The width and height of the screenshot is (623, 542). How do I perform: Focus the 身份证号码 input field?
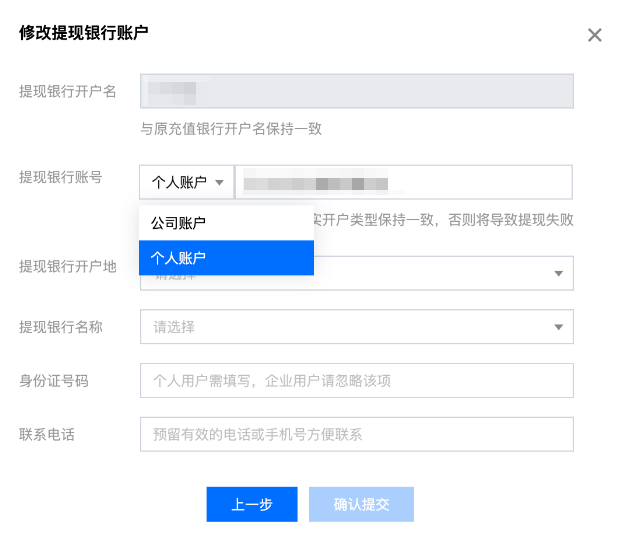tap(356, 381)
